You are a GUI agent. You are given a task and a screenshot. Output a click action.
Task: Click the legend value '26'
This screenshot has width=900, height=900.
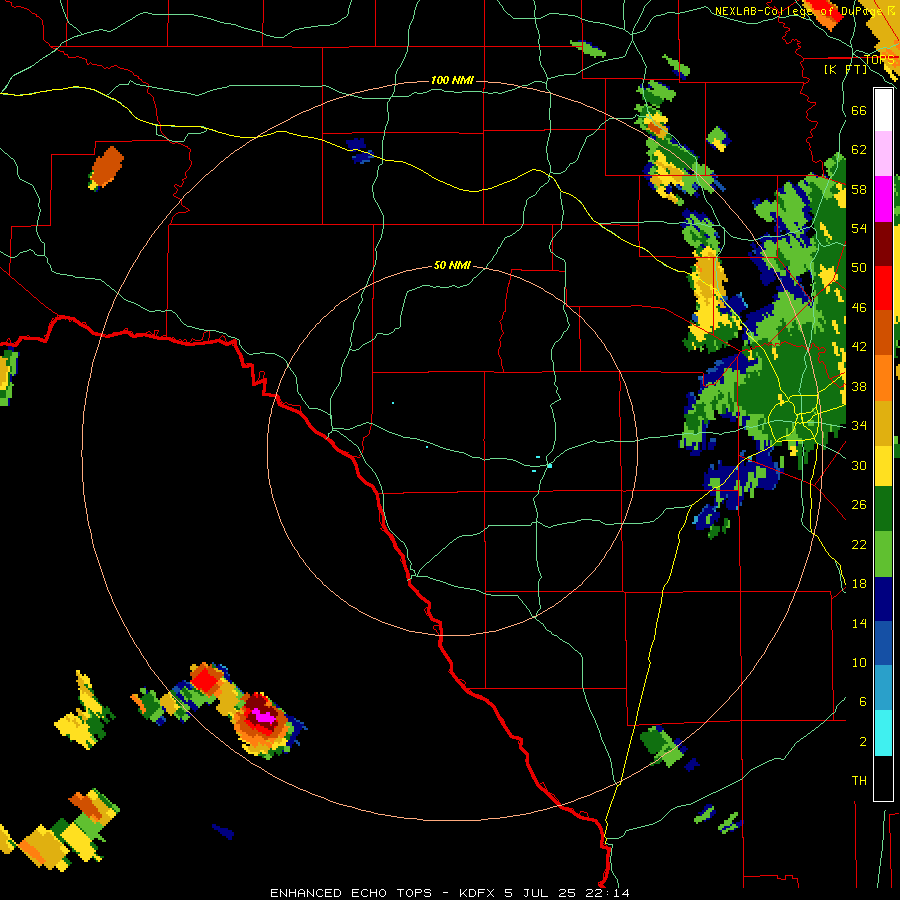(x=859, y=505)
